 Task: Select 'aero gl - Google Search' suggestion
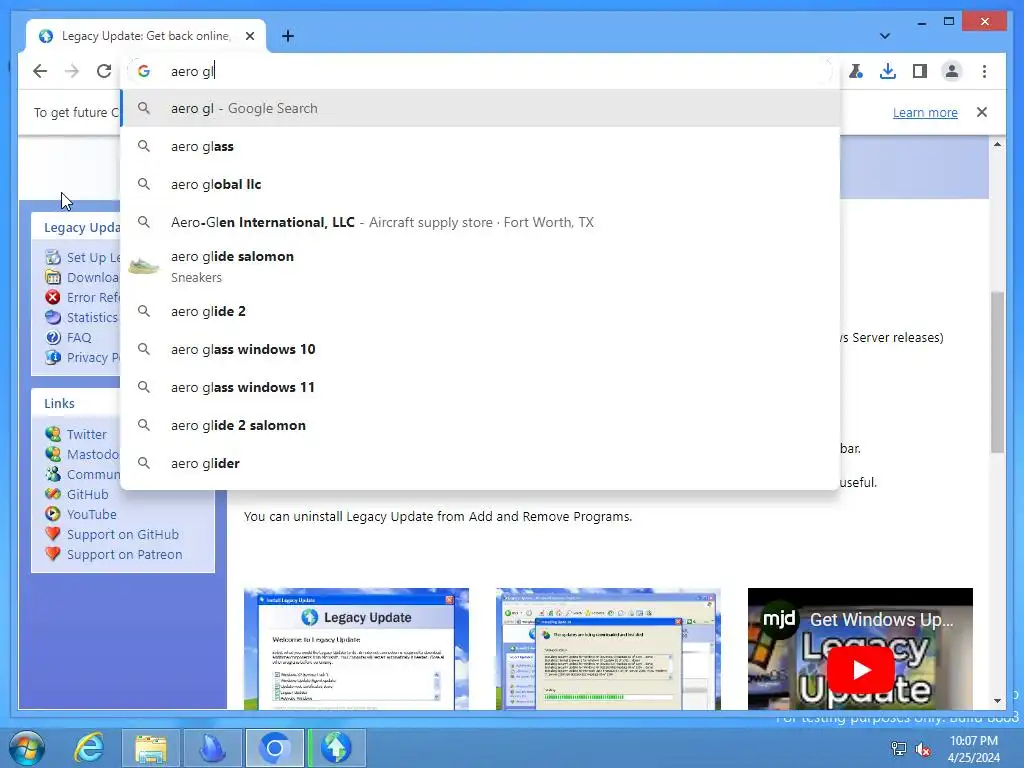click(481, 108)
